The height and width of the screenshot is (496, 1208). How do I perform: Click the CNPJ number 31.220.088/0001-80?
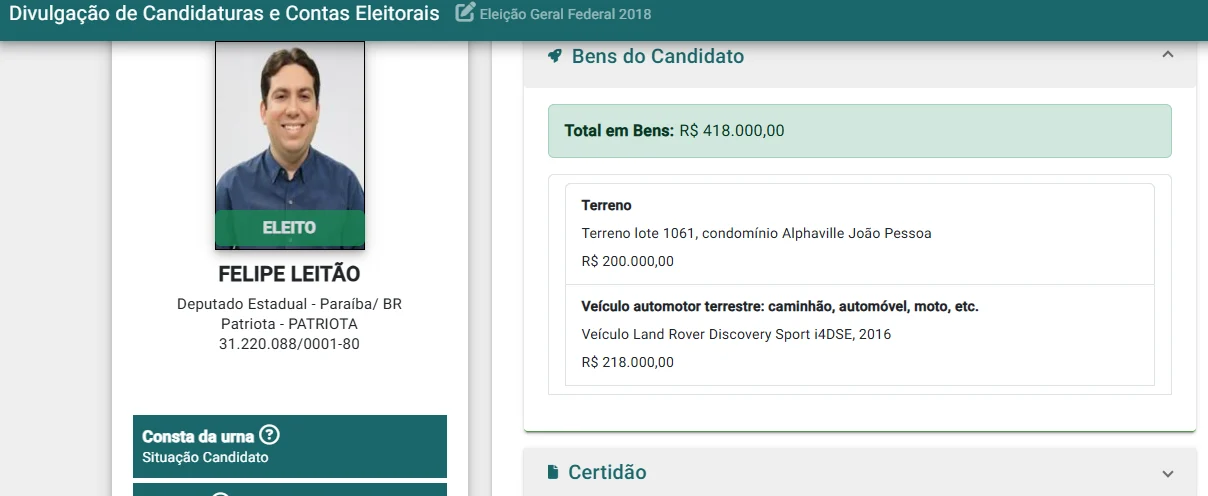[x=290, y=344]
